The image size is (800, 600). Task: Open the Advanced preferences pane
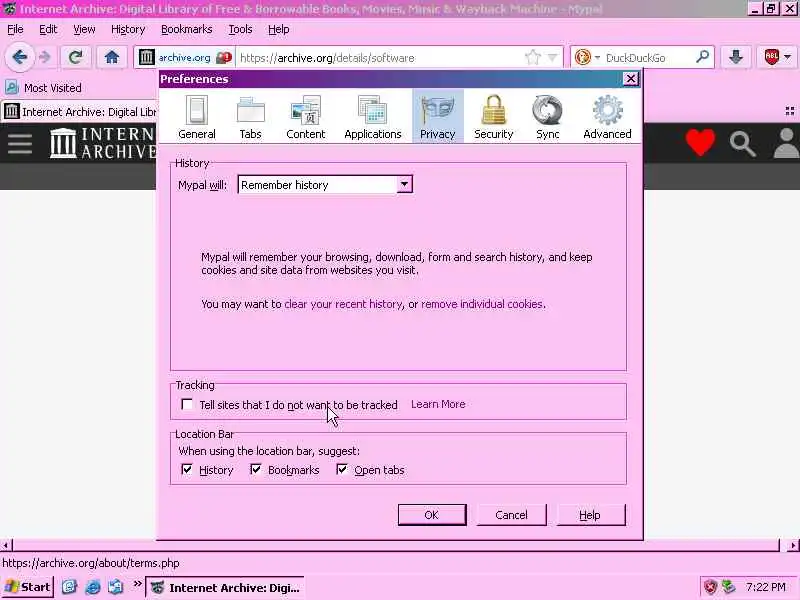pos(607,117)
